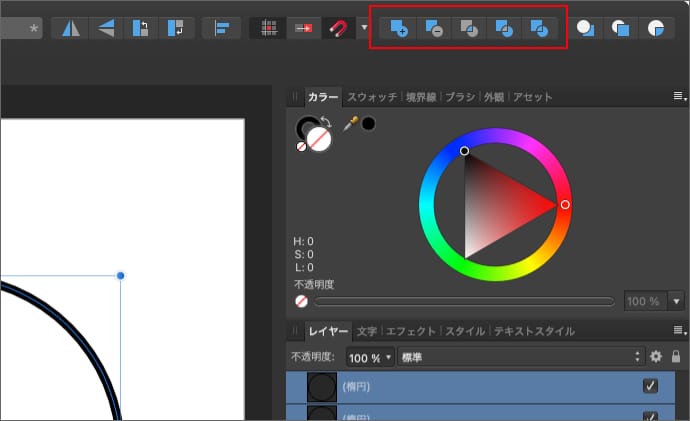Open the color panel options menu
Screen dimensions: 690x421
(678, 97)
